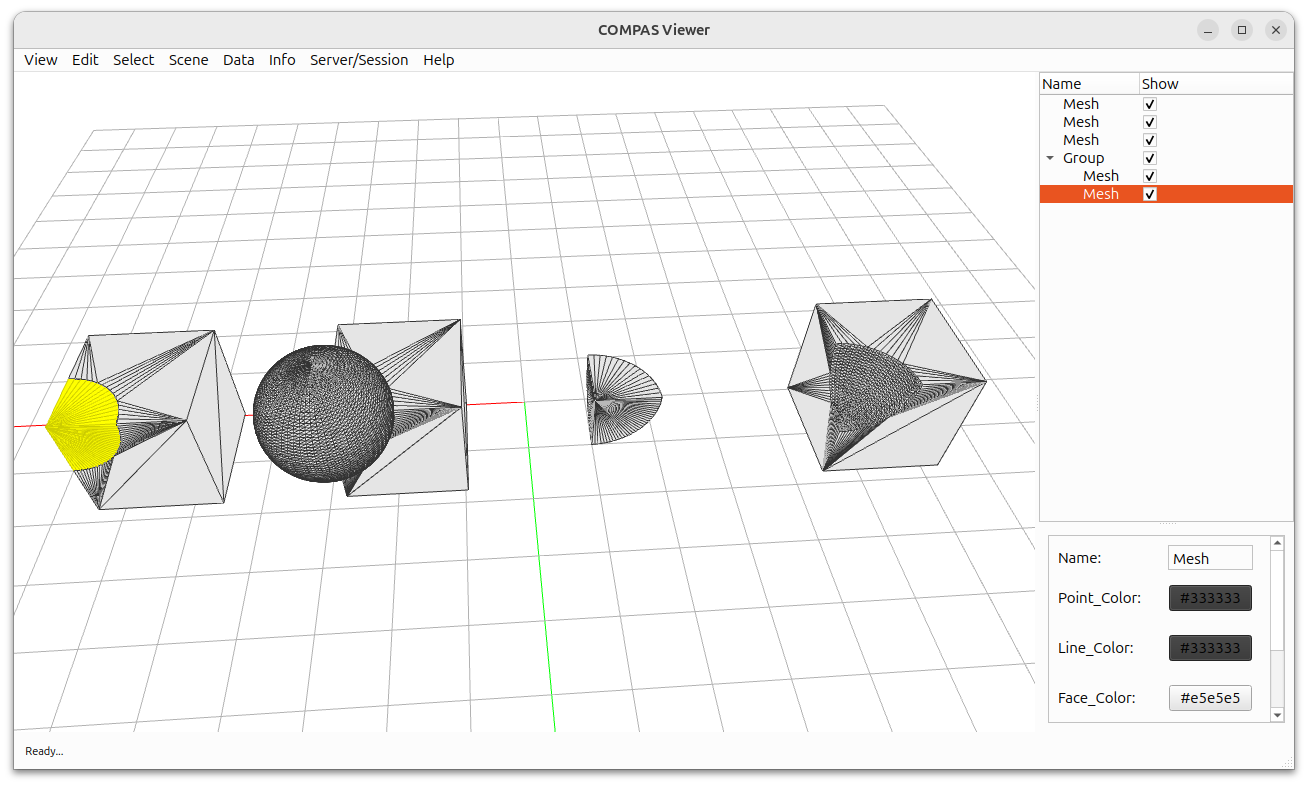Uncheck Show for the Group item
Image resolution: width=1308 pixels, height=786 pixels.
tap(1149, 157)
